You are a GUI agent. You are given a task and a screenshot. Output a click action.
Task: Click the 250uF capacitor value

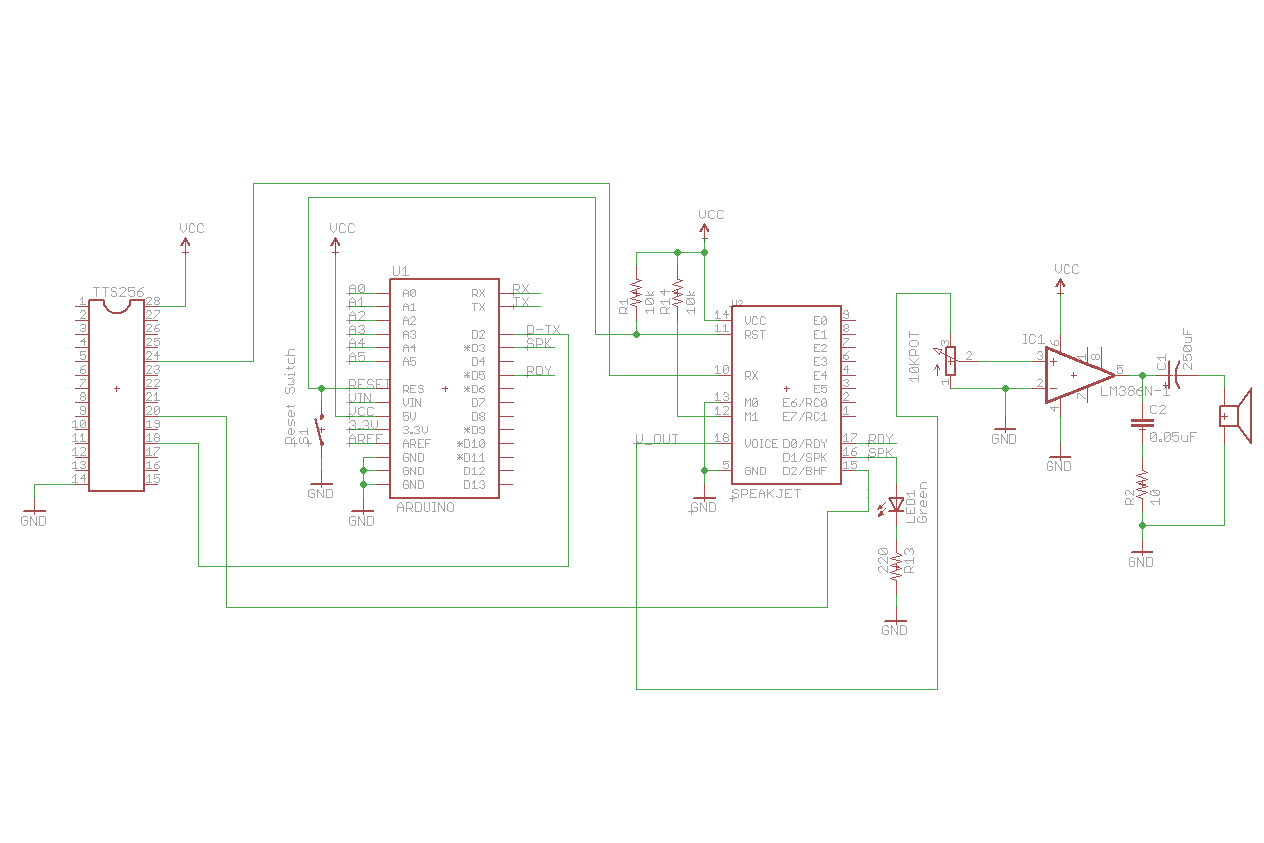[1188, 349]
